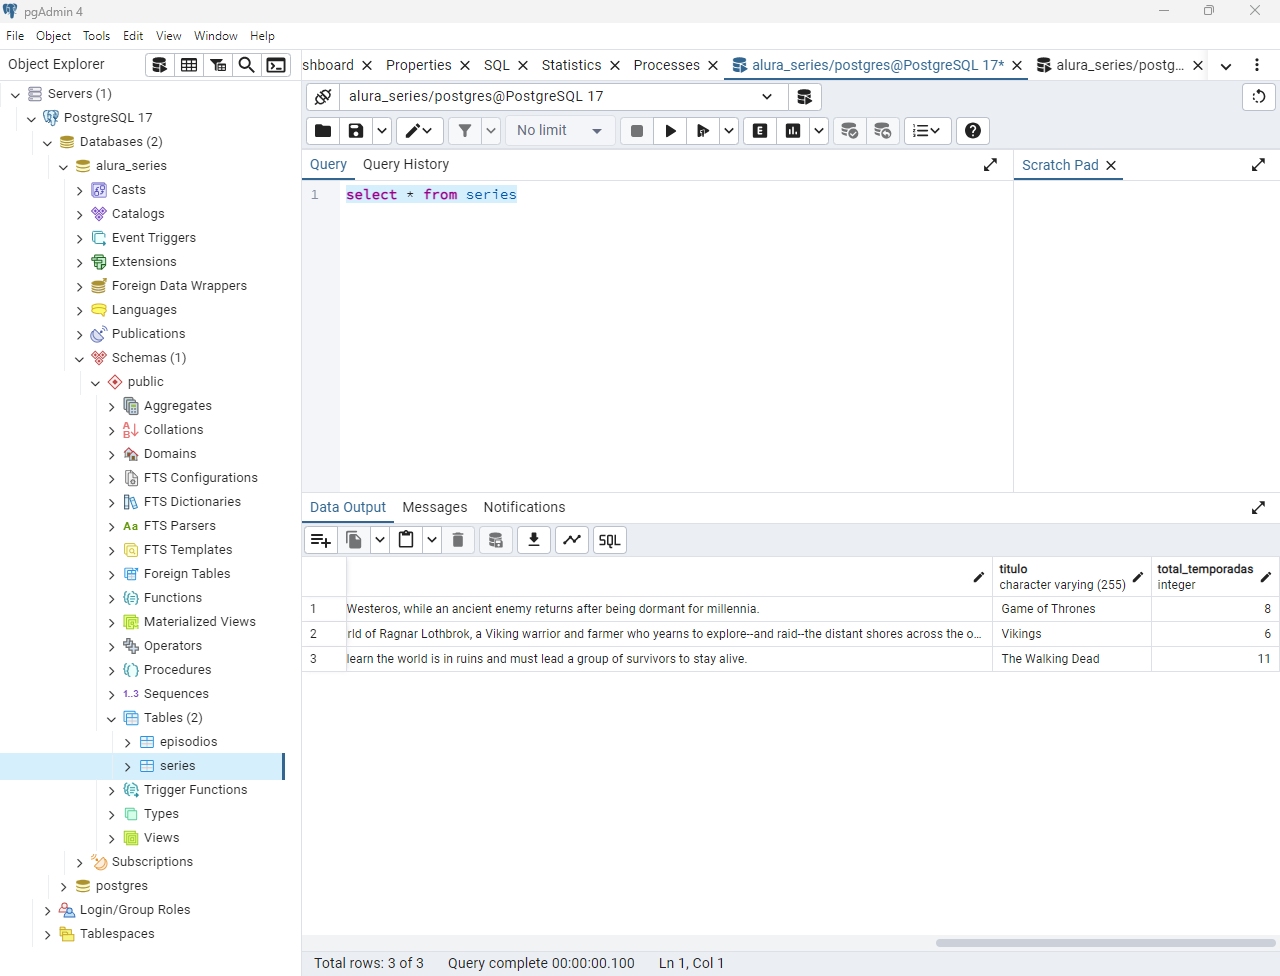The width and height of the screenshot is (1280, 976).
Task: Open Query Tool from Object Explorer toolbar
Action: [159, 65]
